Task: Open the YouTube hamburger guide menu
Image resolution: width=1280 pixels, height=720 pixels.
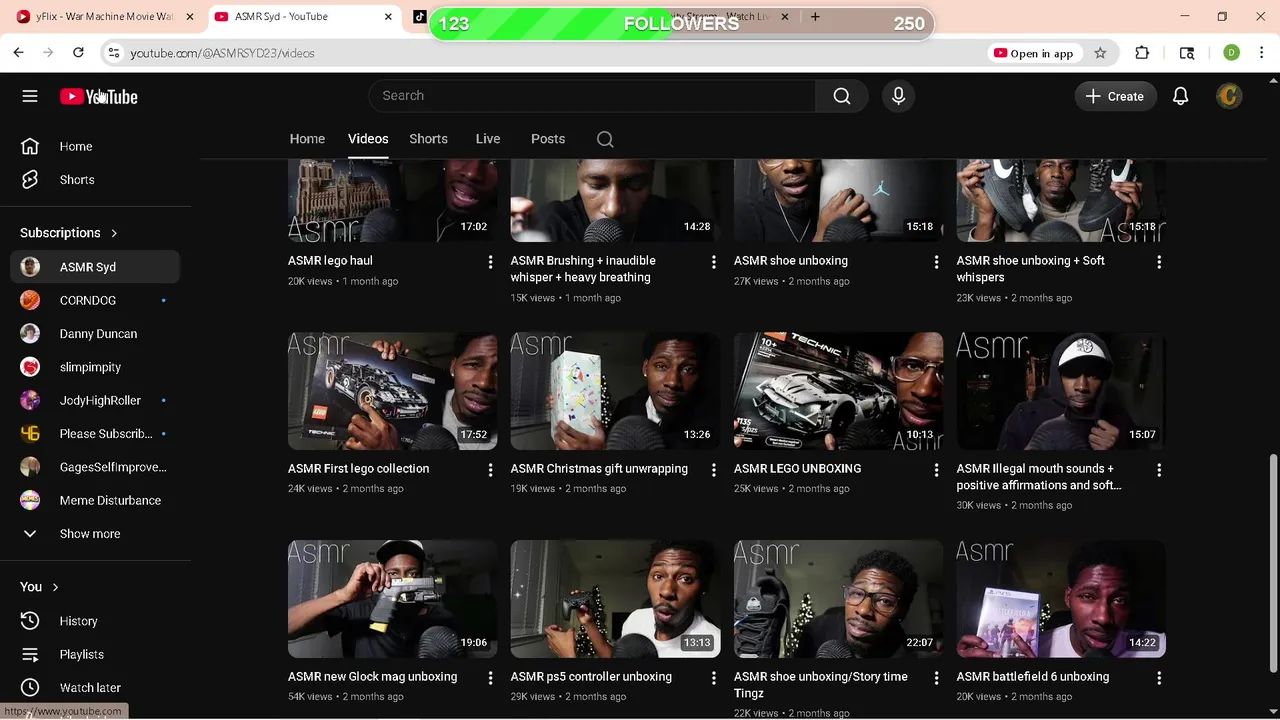Action: pos(30,96)
